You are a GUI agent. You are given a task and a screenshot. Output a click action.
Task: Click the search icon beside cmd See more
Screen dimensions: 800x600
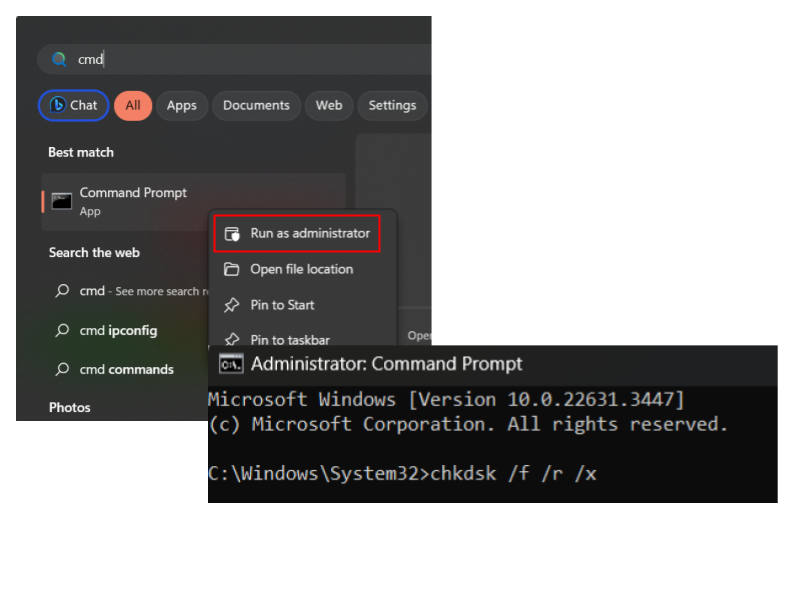tap(62, 291)
